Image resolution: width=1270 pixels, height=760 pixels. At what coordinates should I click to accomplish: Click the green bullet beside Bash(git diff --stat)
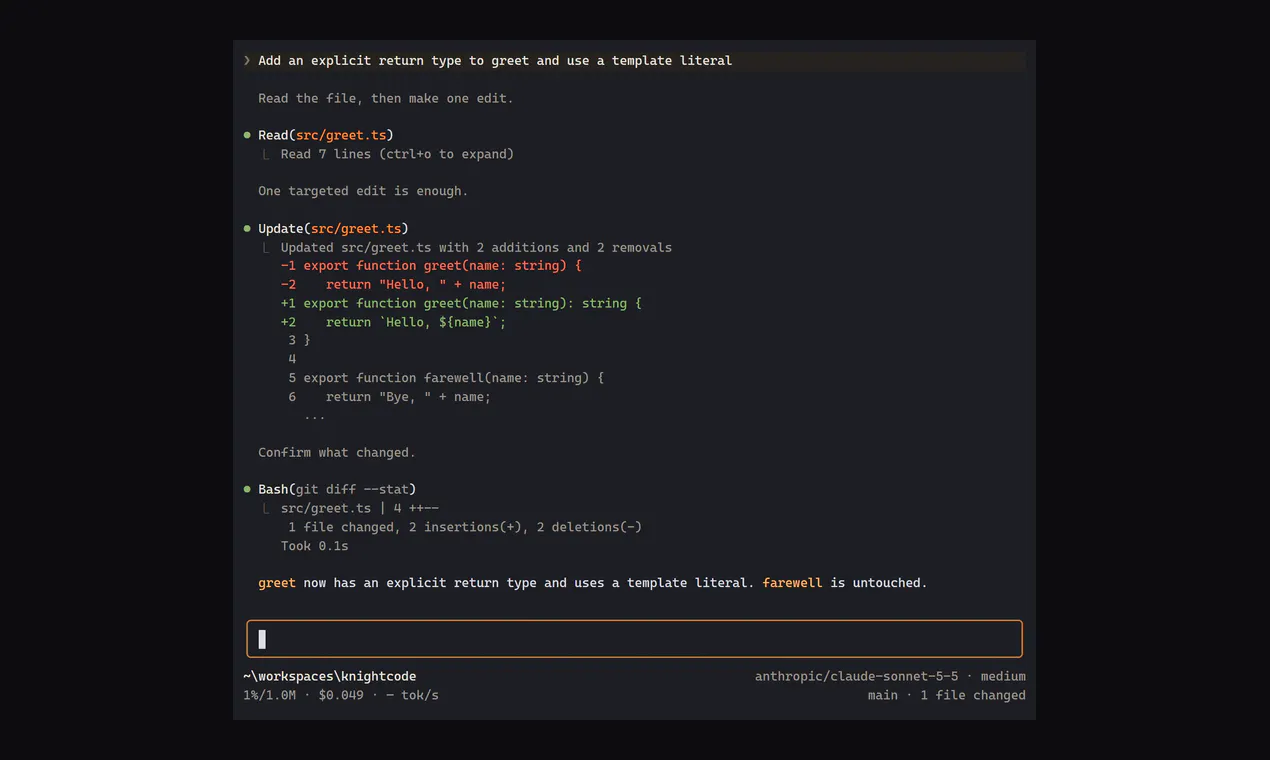point(247,490)
